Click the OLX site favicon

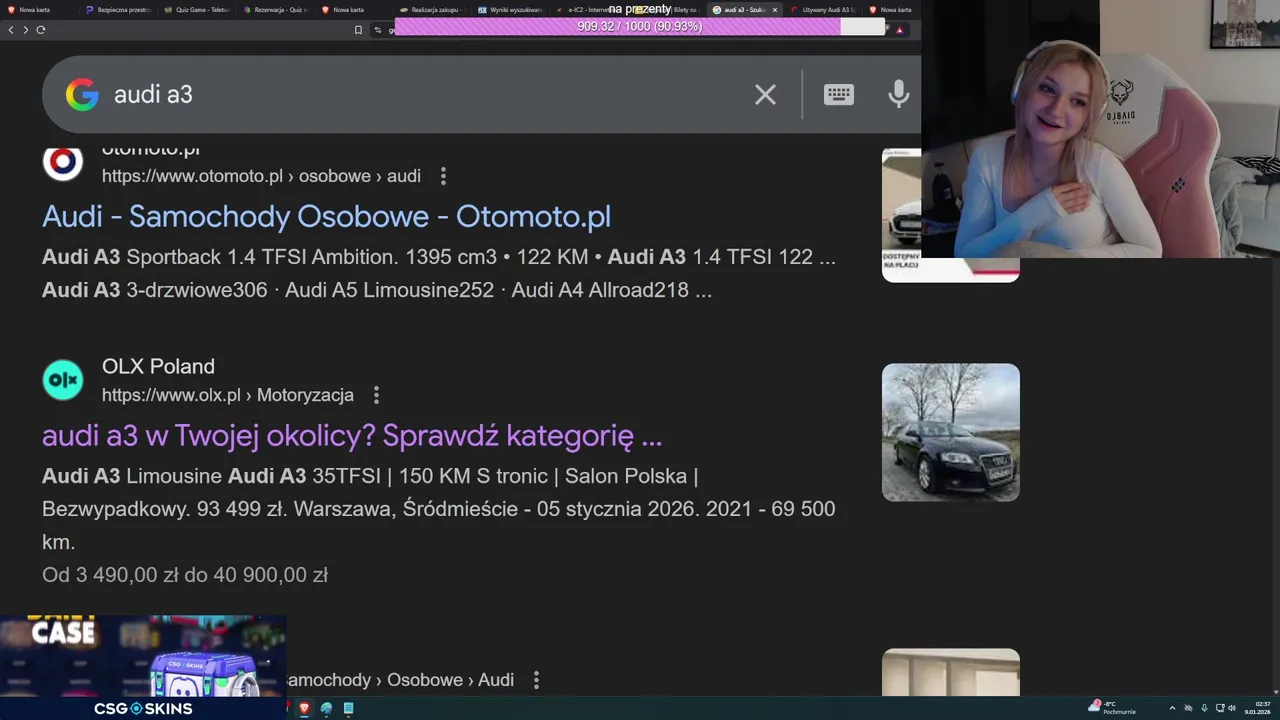[63, 380]
